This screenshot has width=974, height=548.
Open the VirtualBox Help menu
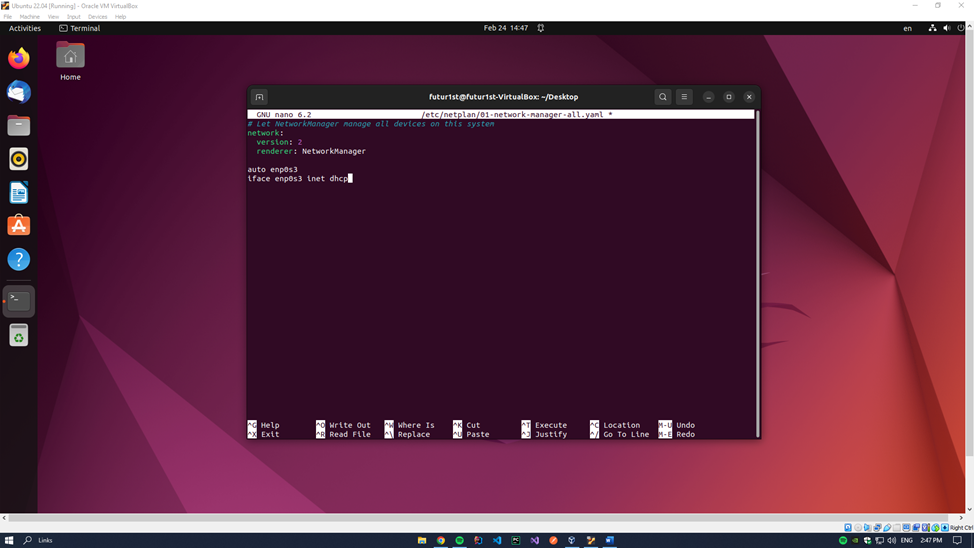point(121,17)
